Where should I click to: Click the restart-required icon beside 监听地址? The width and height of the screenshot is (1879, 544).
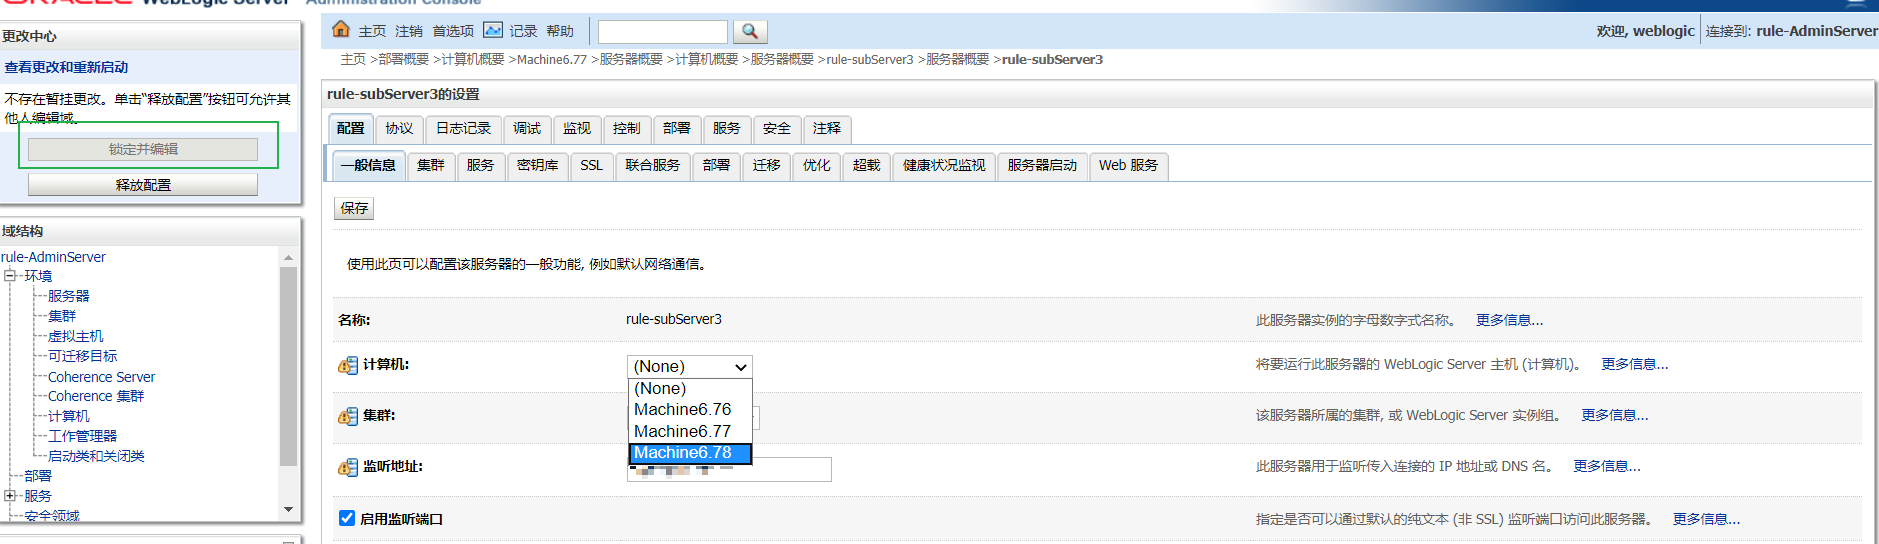(x=348, y=467)
